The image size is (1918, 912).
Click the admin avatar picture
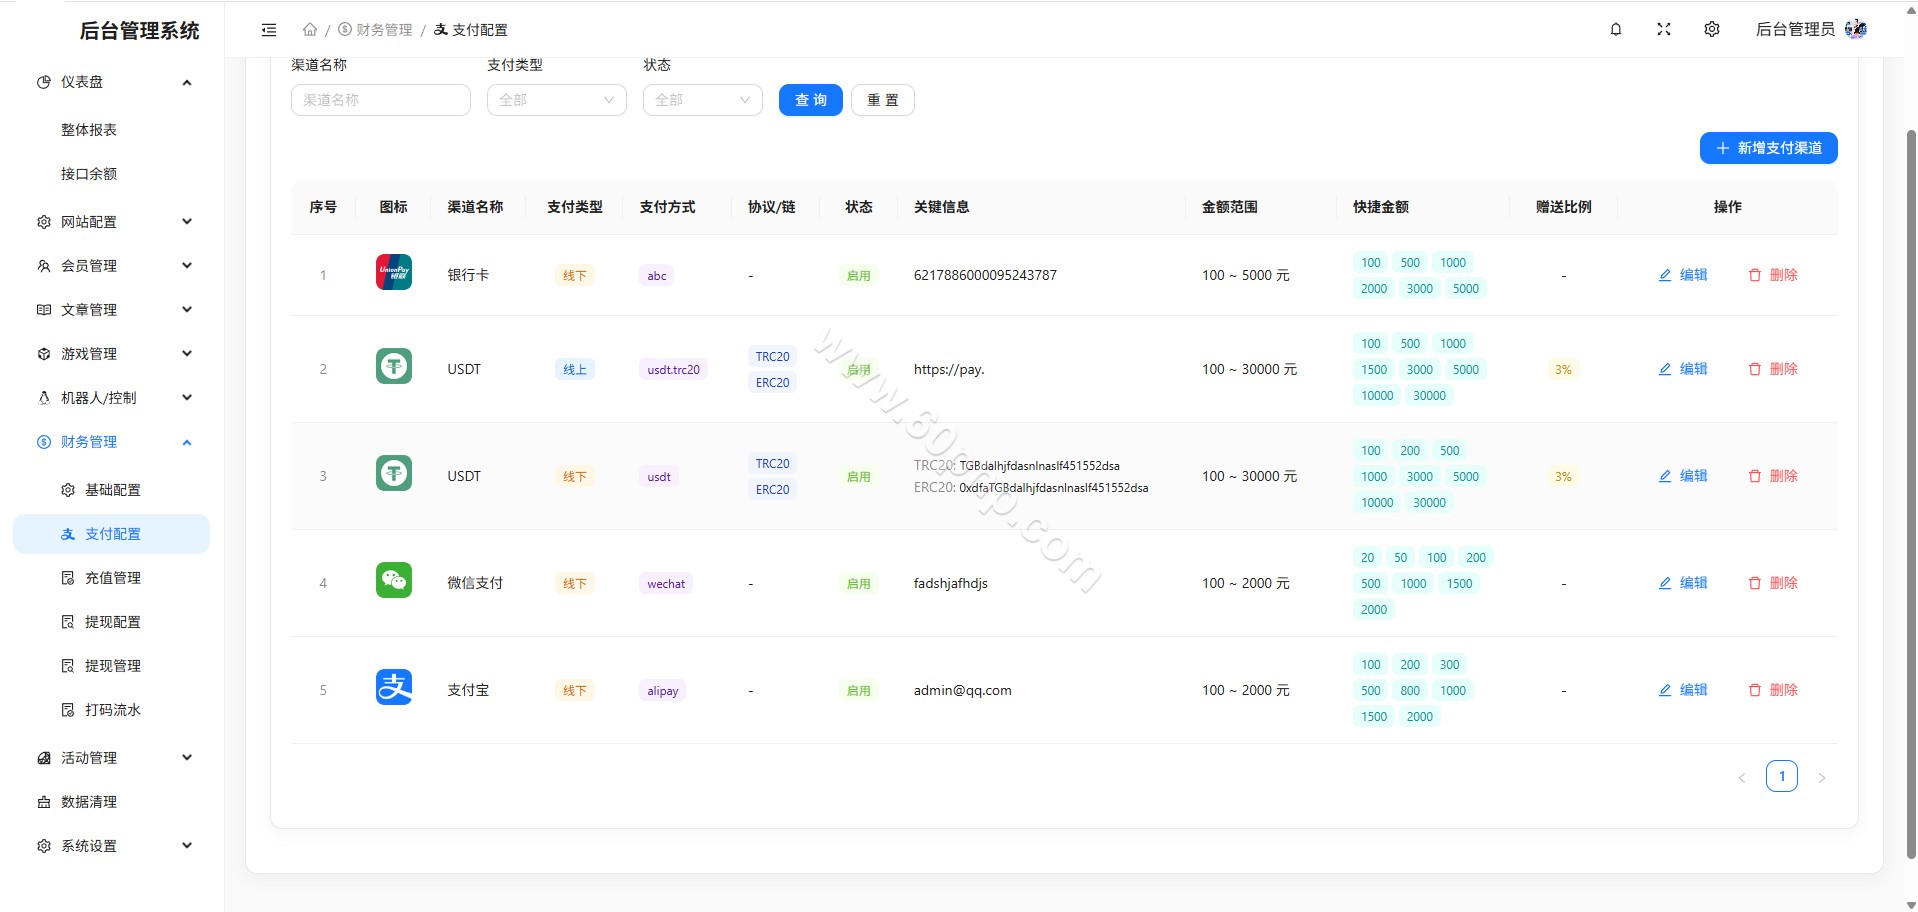(1856, 29)
